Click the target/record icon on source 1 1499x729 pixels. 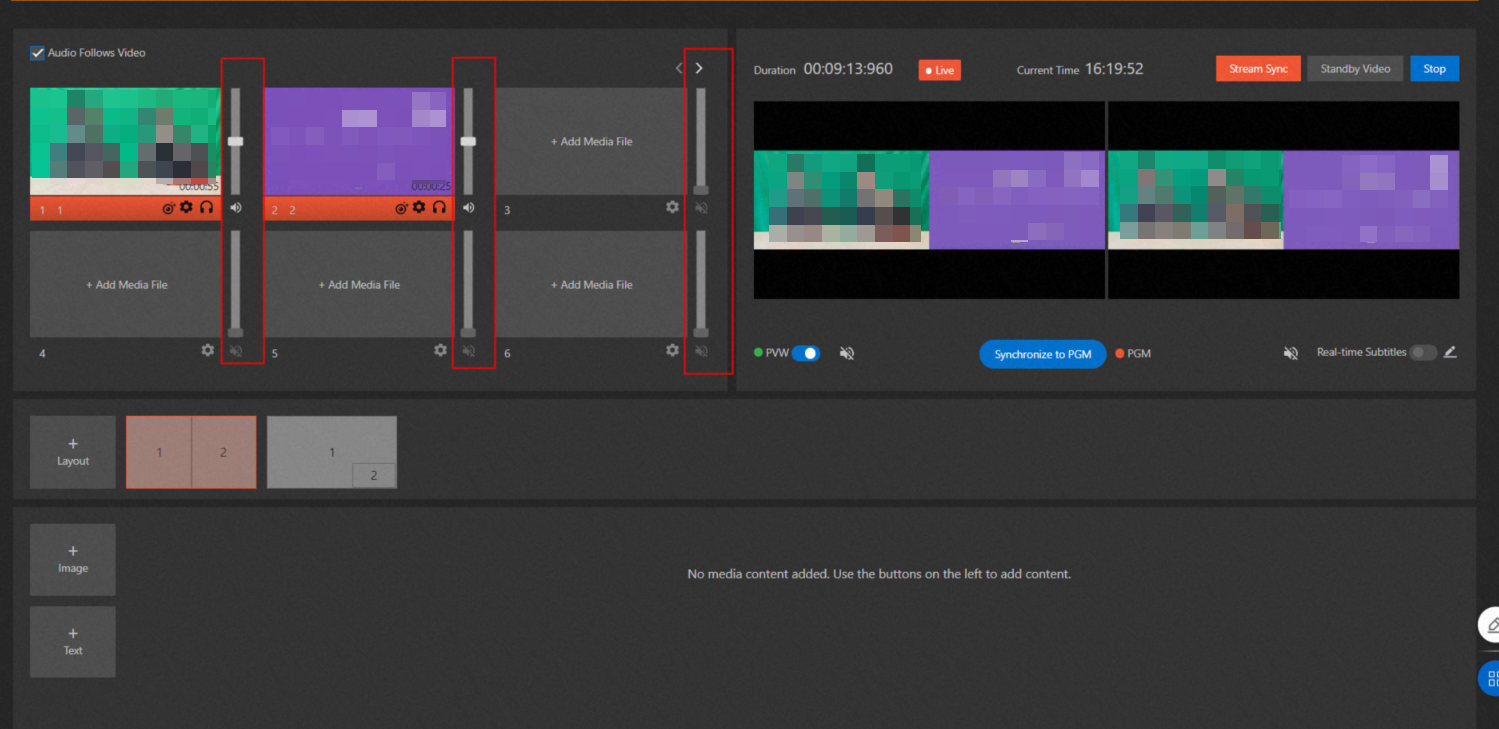tap(168, 208)
